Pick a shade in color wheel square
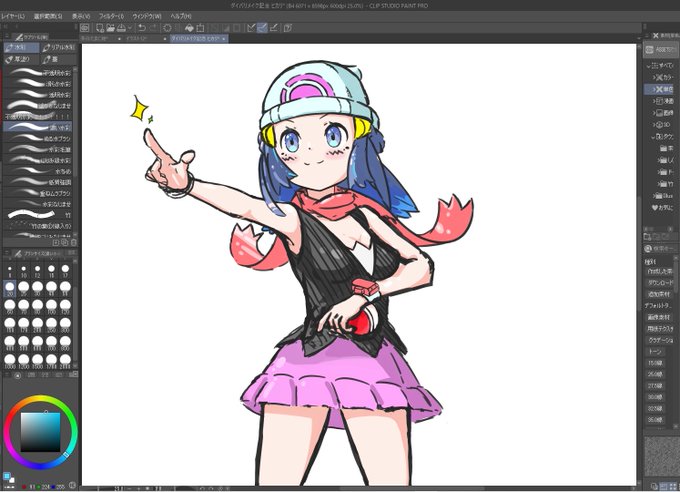 tap(40, 432)
